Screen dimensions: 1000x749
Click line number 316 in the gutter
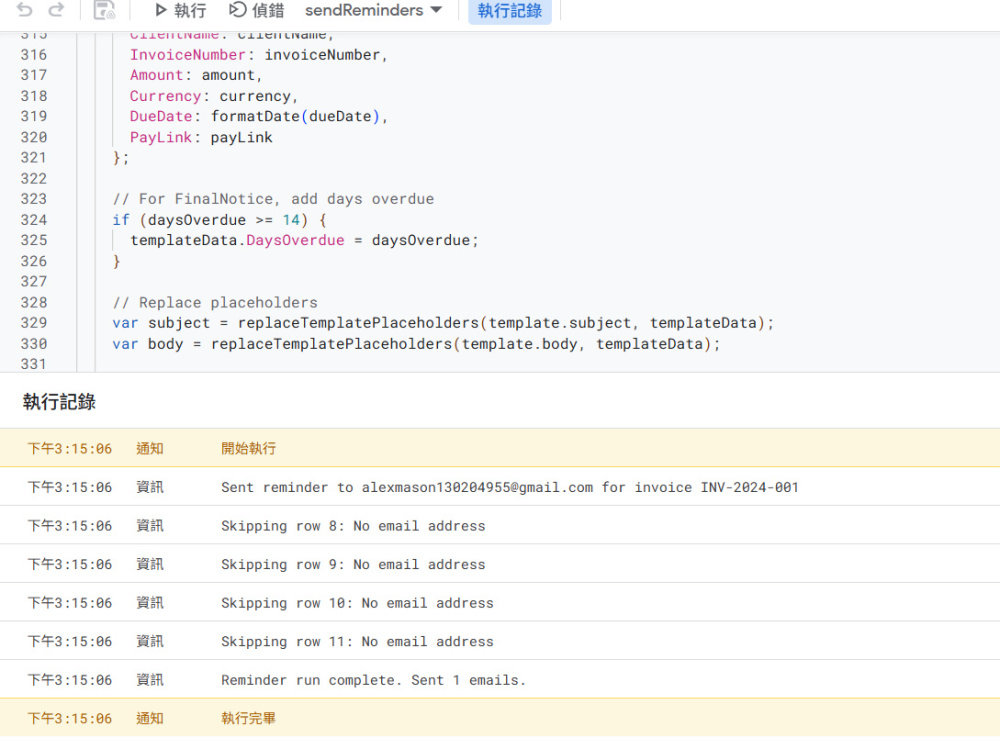[34, 55]
